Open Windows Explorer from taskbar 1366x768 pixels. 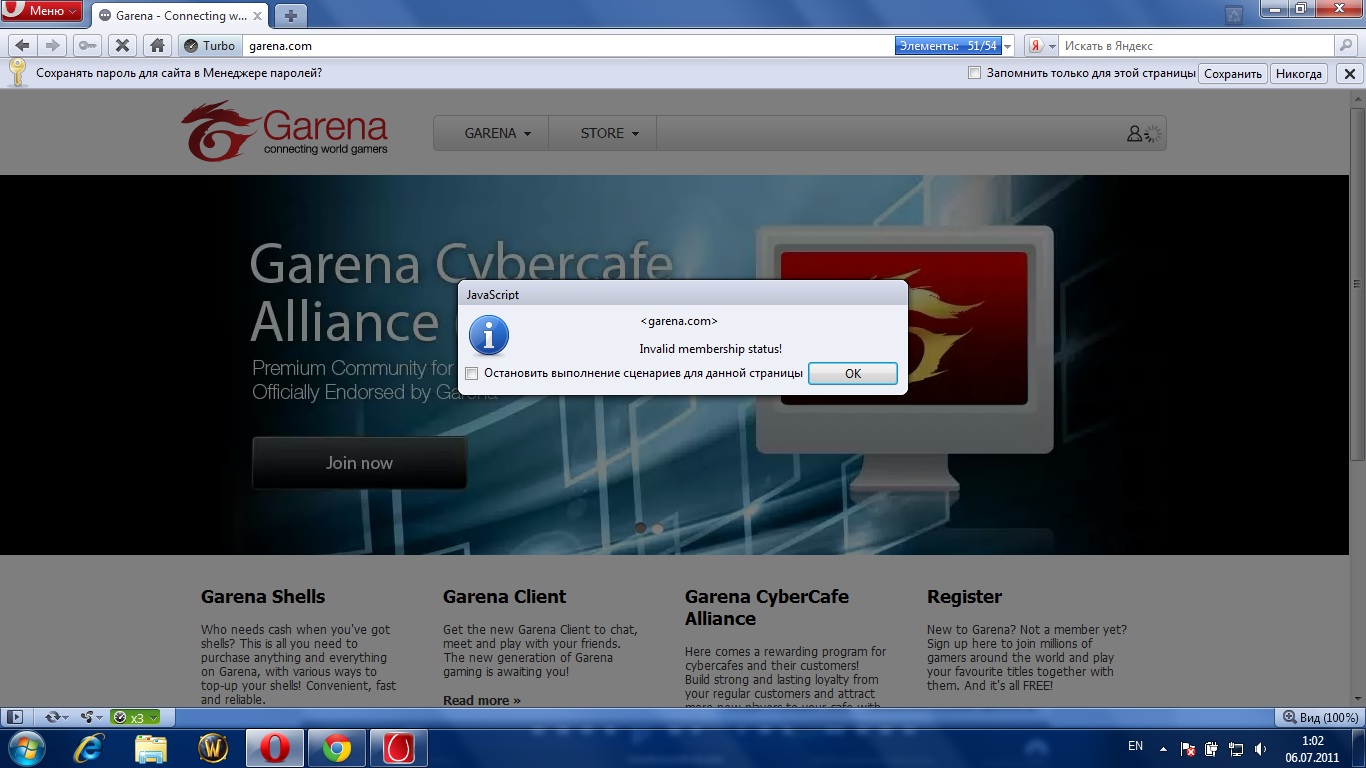[151, 748]
